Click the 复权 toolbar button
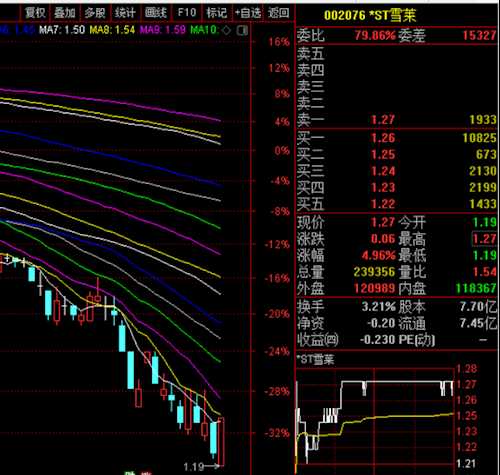The width and height of the screenshot is (500, 475). [35, 13]
